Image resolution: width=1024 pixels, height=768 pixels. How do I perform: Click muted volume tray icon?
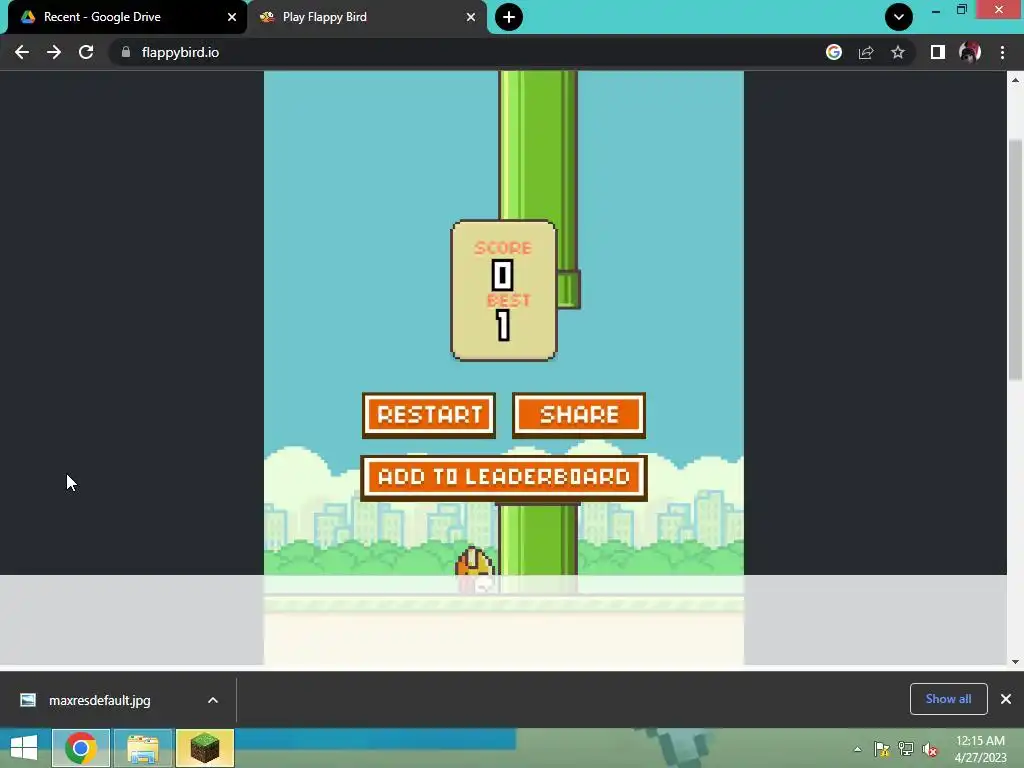(930, 749)
